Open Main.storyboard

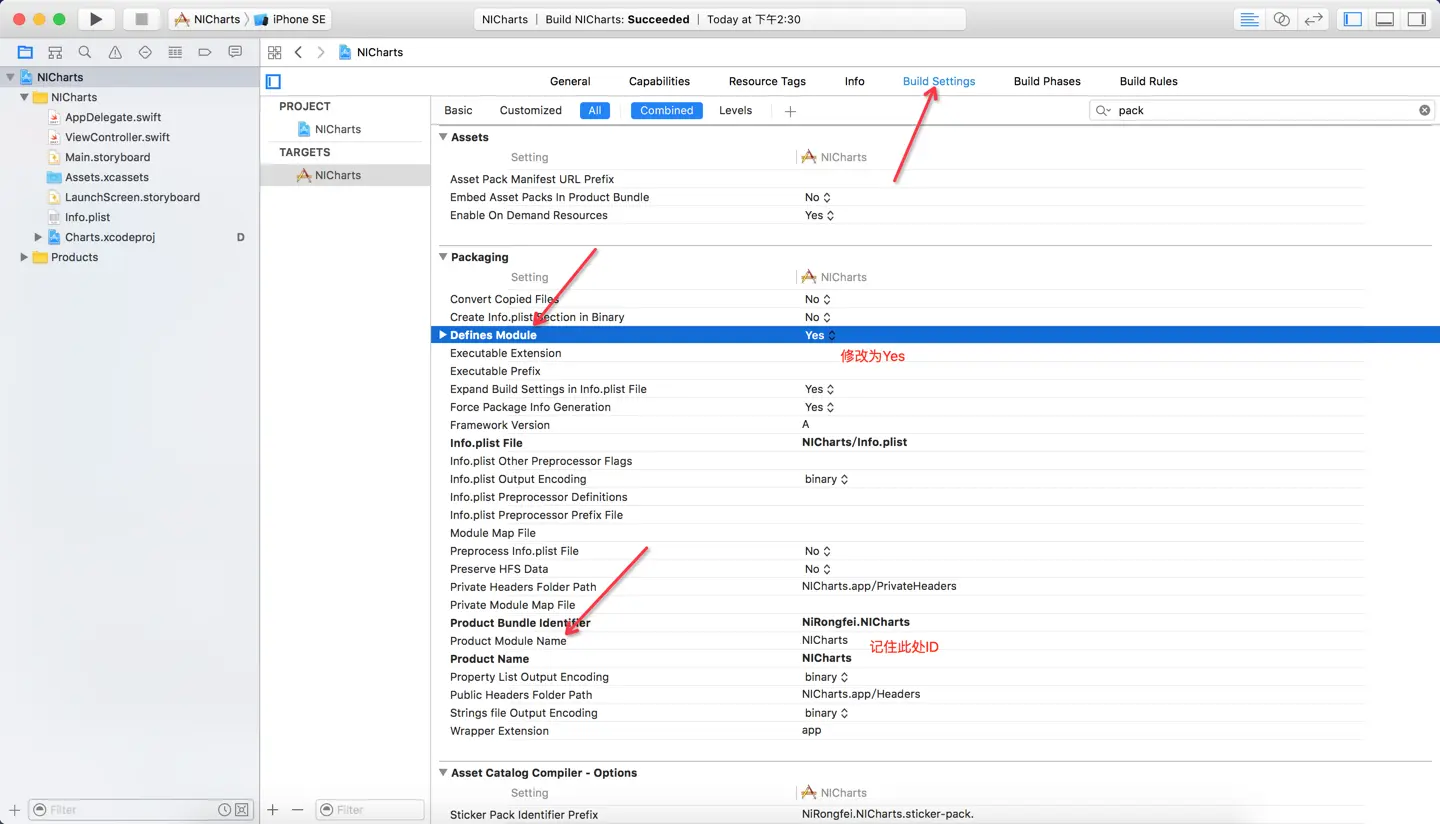pyautogui.click(x=107, y=157)
